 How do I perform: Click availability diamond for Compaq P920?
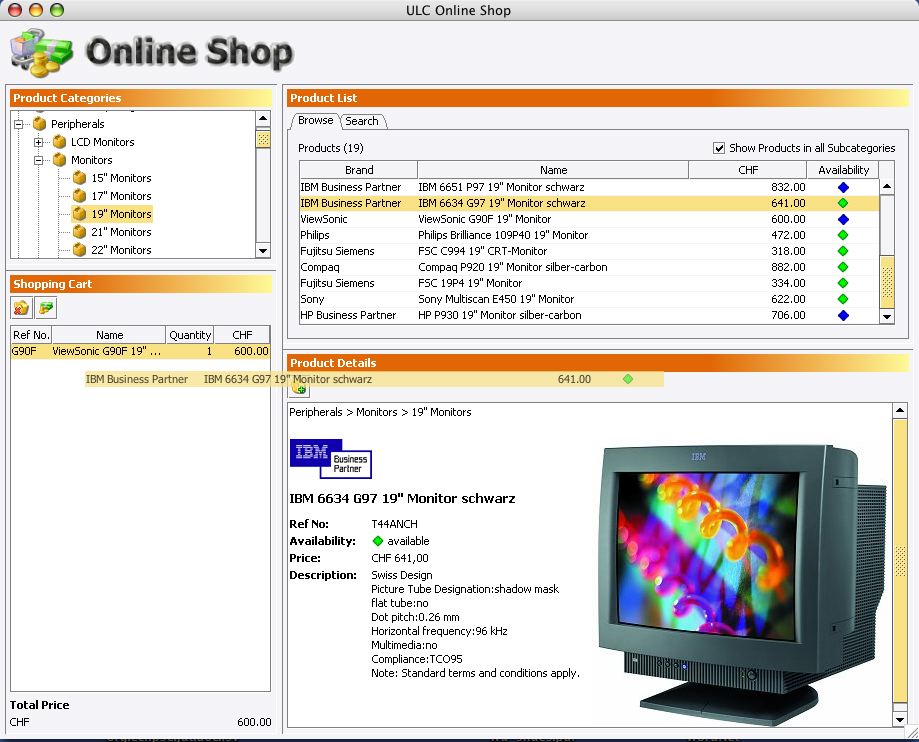coord(843,267)
